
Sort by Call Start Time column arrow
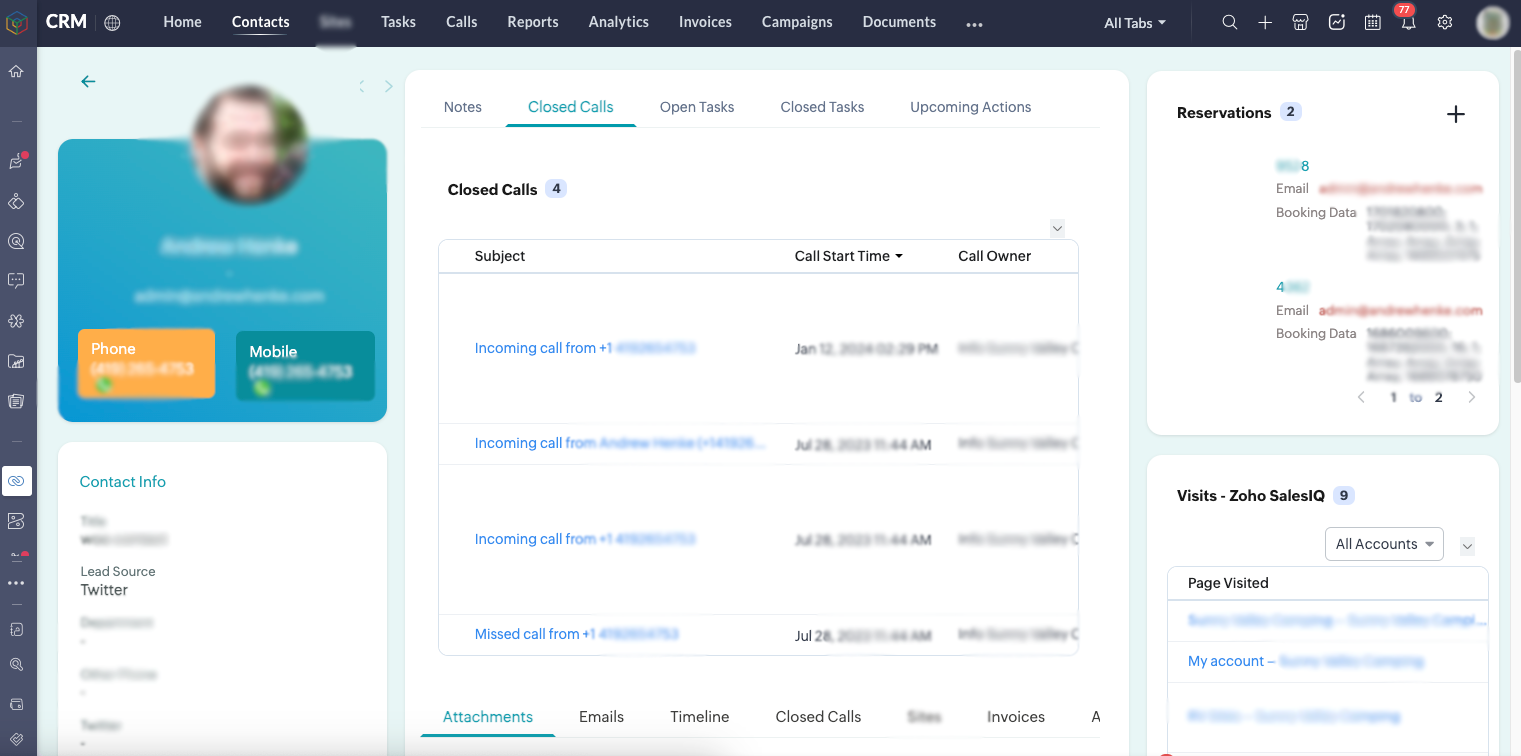[x=901, y=255]
